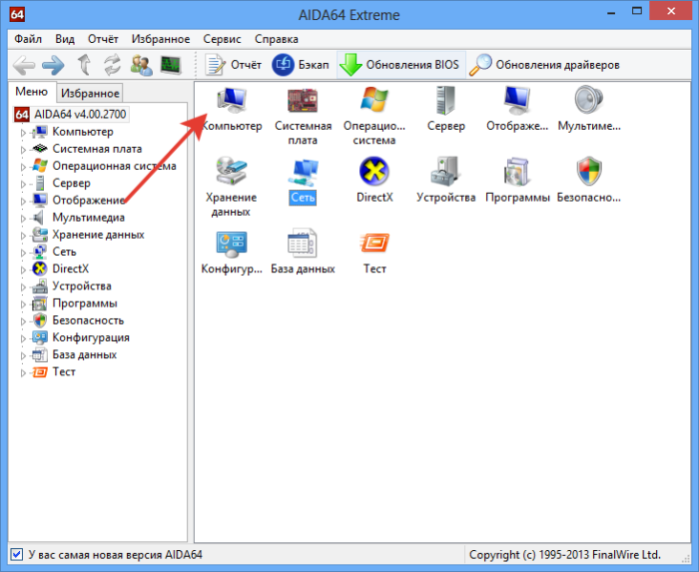The width and height of the screenshot is (699, 572).
Task: Open the Избранное menu in menu bar
Action: pyautogui.click(x=160, y=39)
